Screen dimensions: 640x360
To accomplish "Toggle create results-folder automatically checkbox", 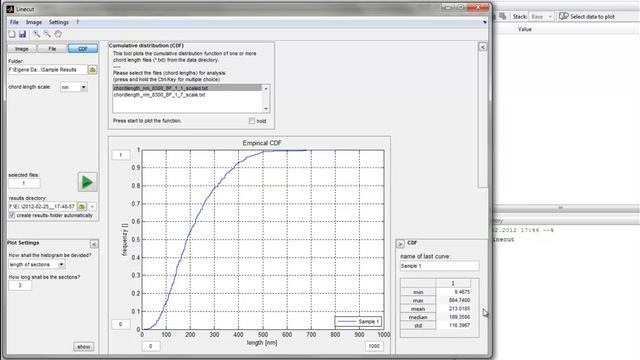I will tap(12, 215).
